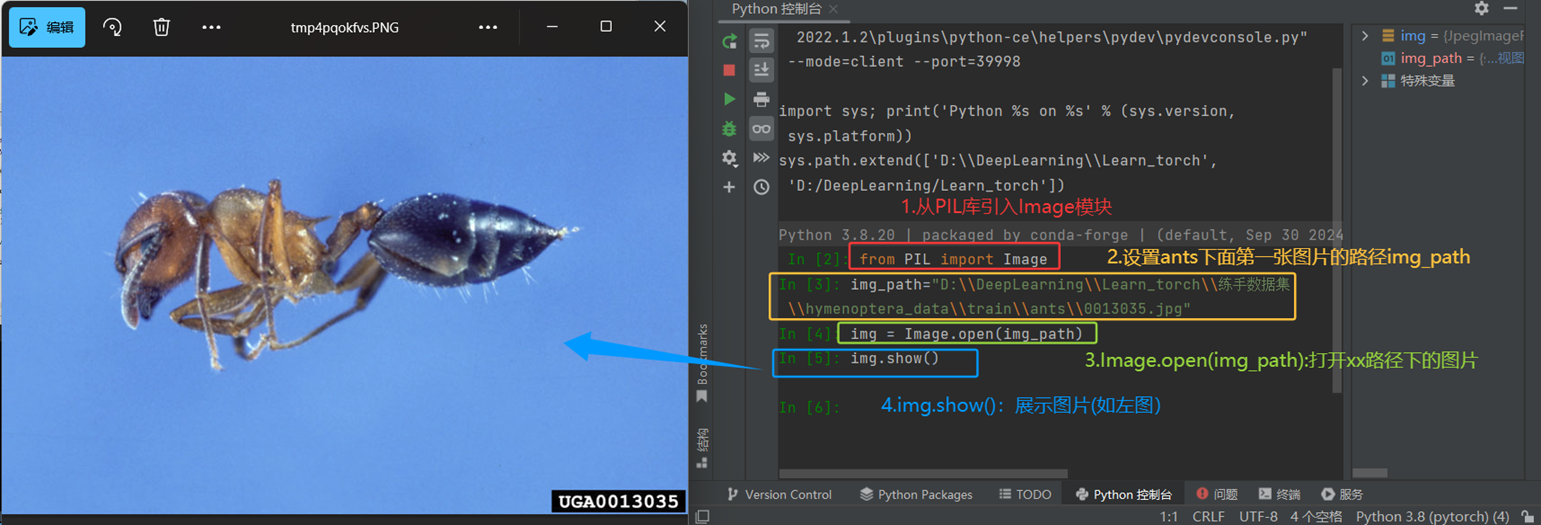Click the tmp4pqokfvs.PNG file name
Image resolution: width=1541 pixels, height=525 pixels.
[x=345, y=27]
